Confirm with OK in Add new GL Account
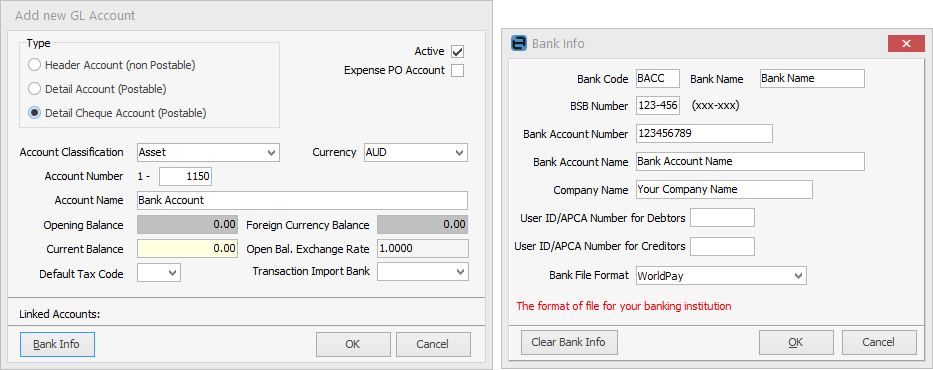 coord(353,344)
